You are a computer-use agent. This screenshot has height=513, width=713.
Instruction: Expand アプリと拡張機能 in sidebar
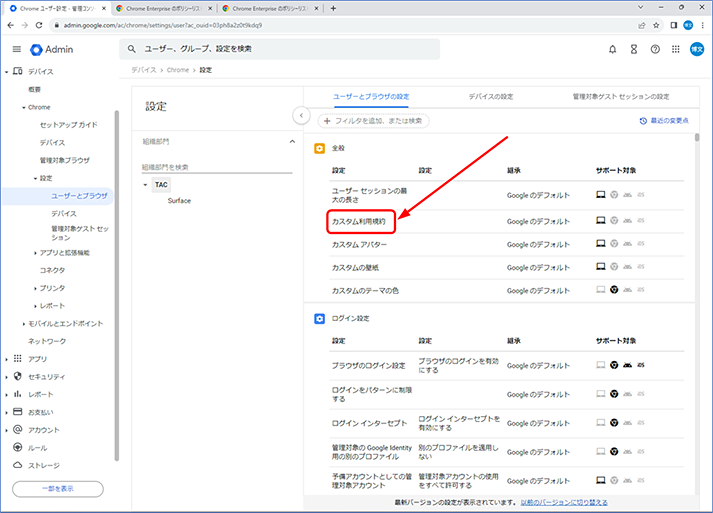(35, 253)
